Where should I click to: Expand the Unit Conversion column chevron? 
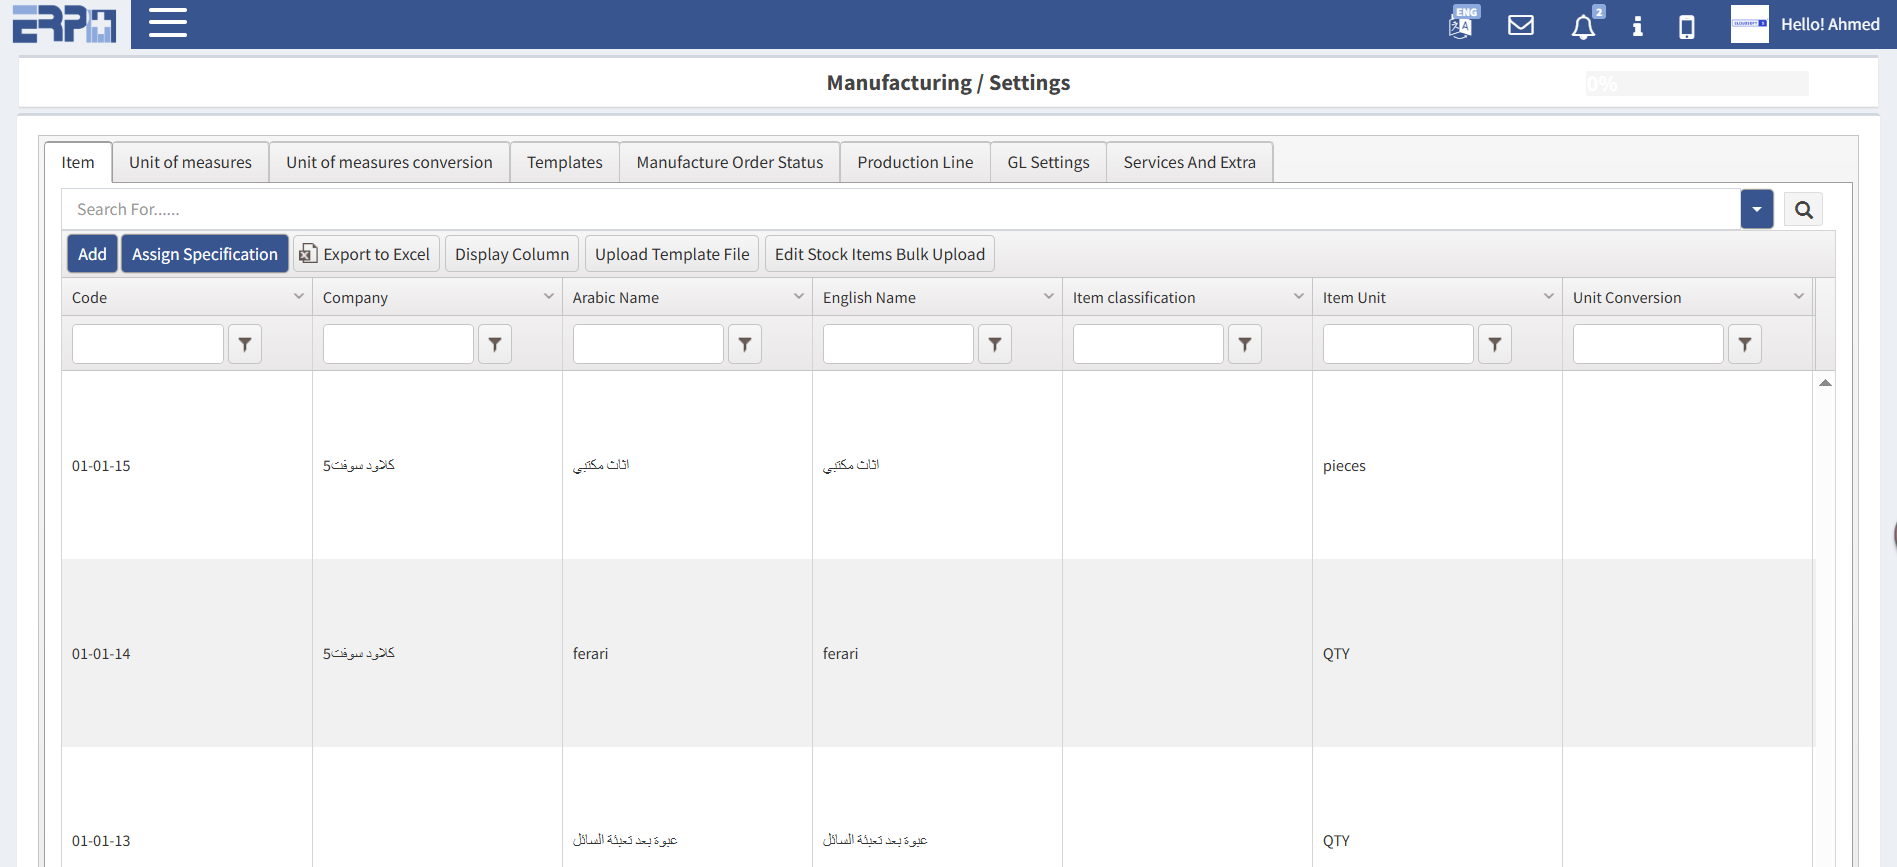pyautogui.click(x=1798, y=297)
